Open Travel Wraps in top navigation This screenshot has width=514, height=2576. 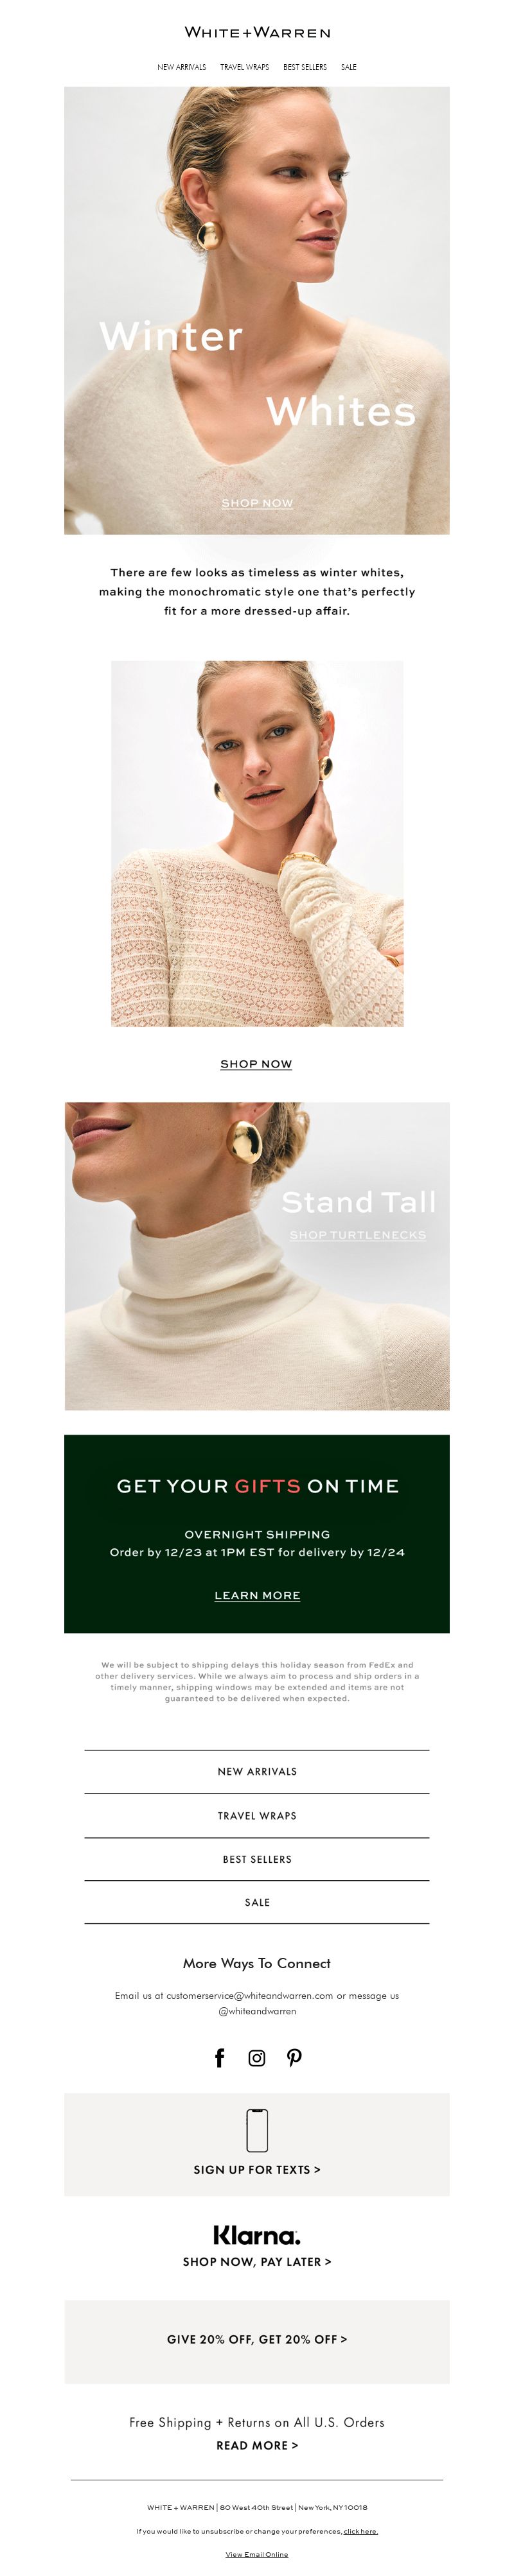pos(244,67)
